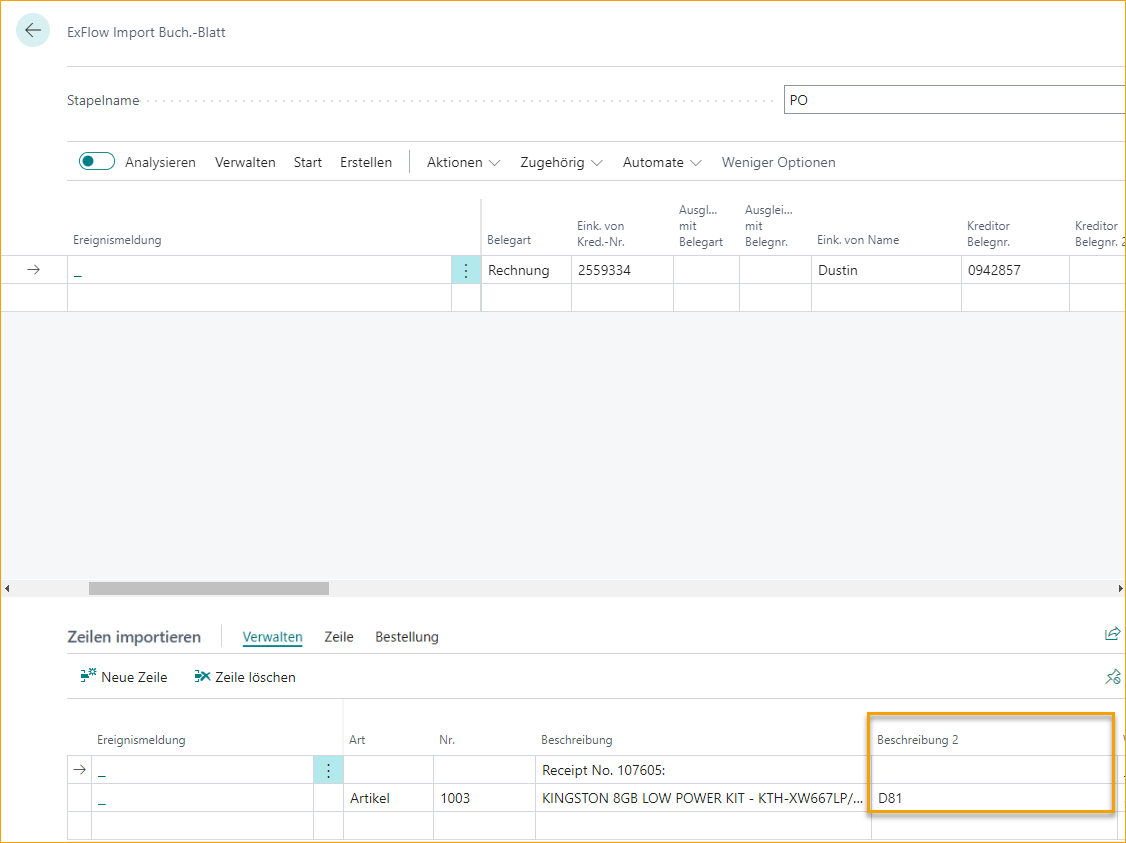
Task: Click the Neue Zeile icon
Action: coord(88,677)
